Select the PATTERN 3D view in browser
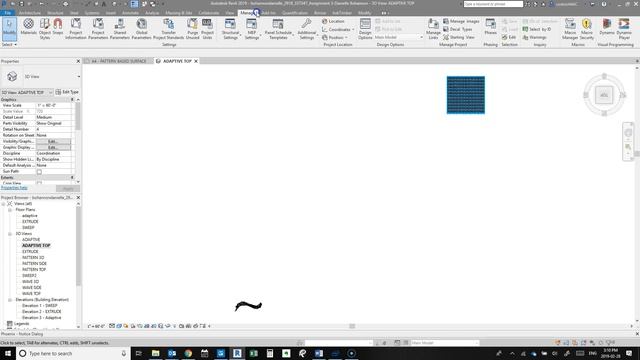This screenshot has width=640, height=360. (x=33, y=258)
